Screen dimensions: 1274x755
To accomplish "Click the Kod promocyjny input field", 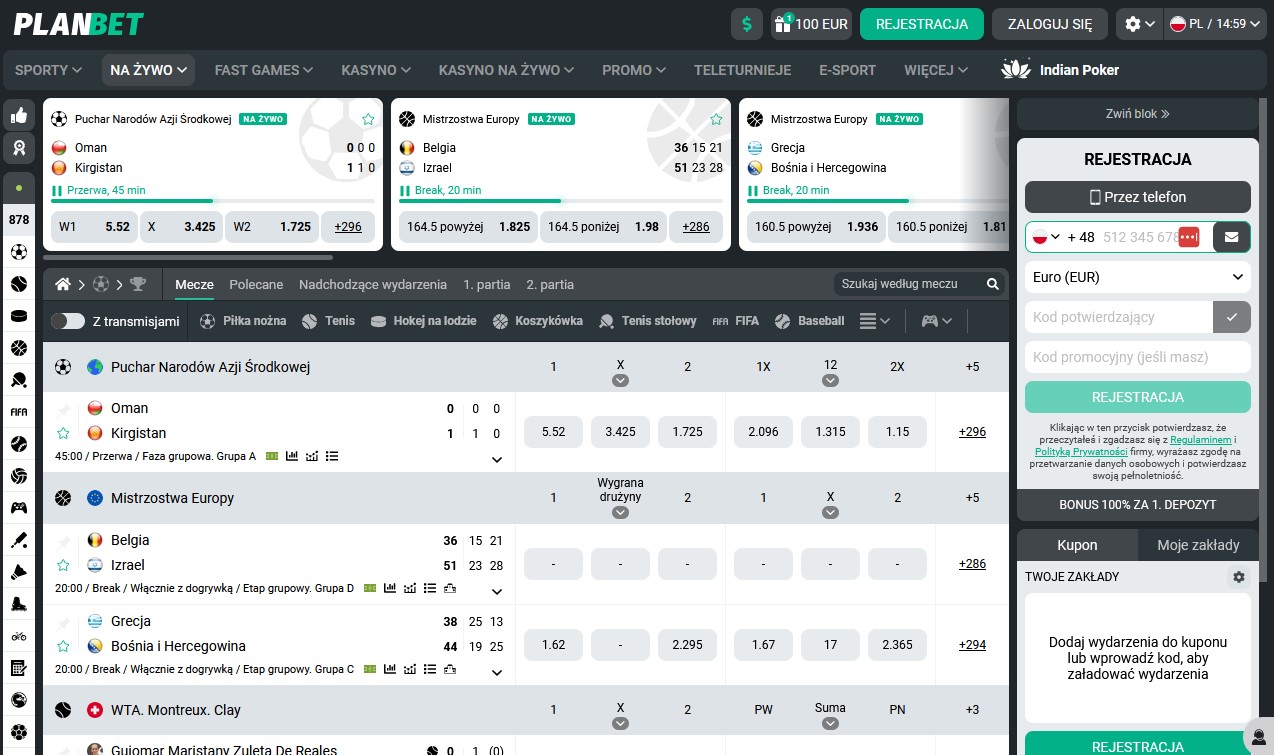I will point(1137,357).
